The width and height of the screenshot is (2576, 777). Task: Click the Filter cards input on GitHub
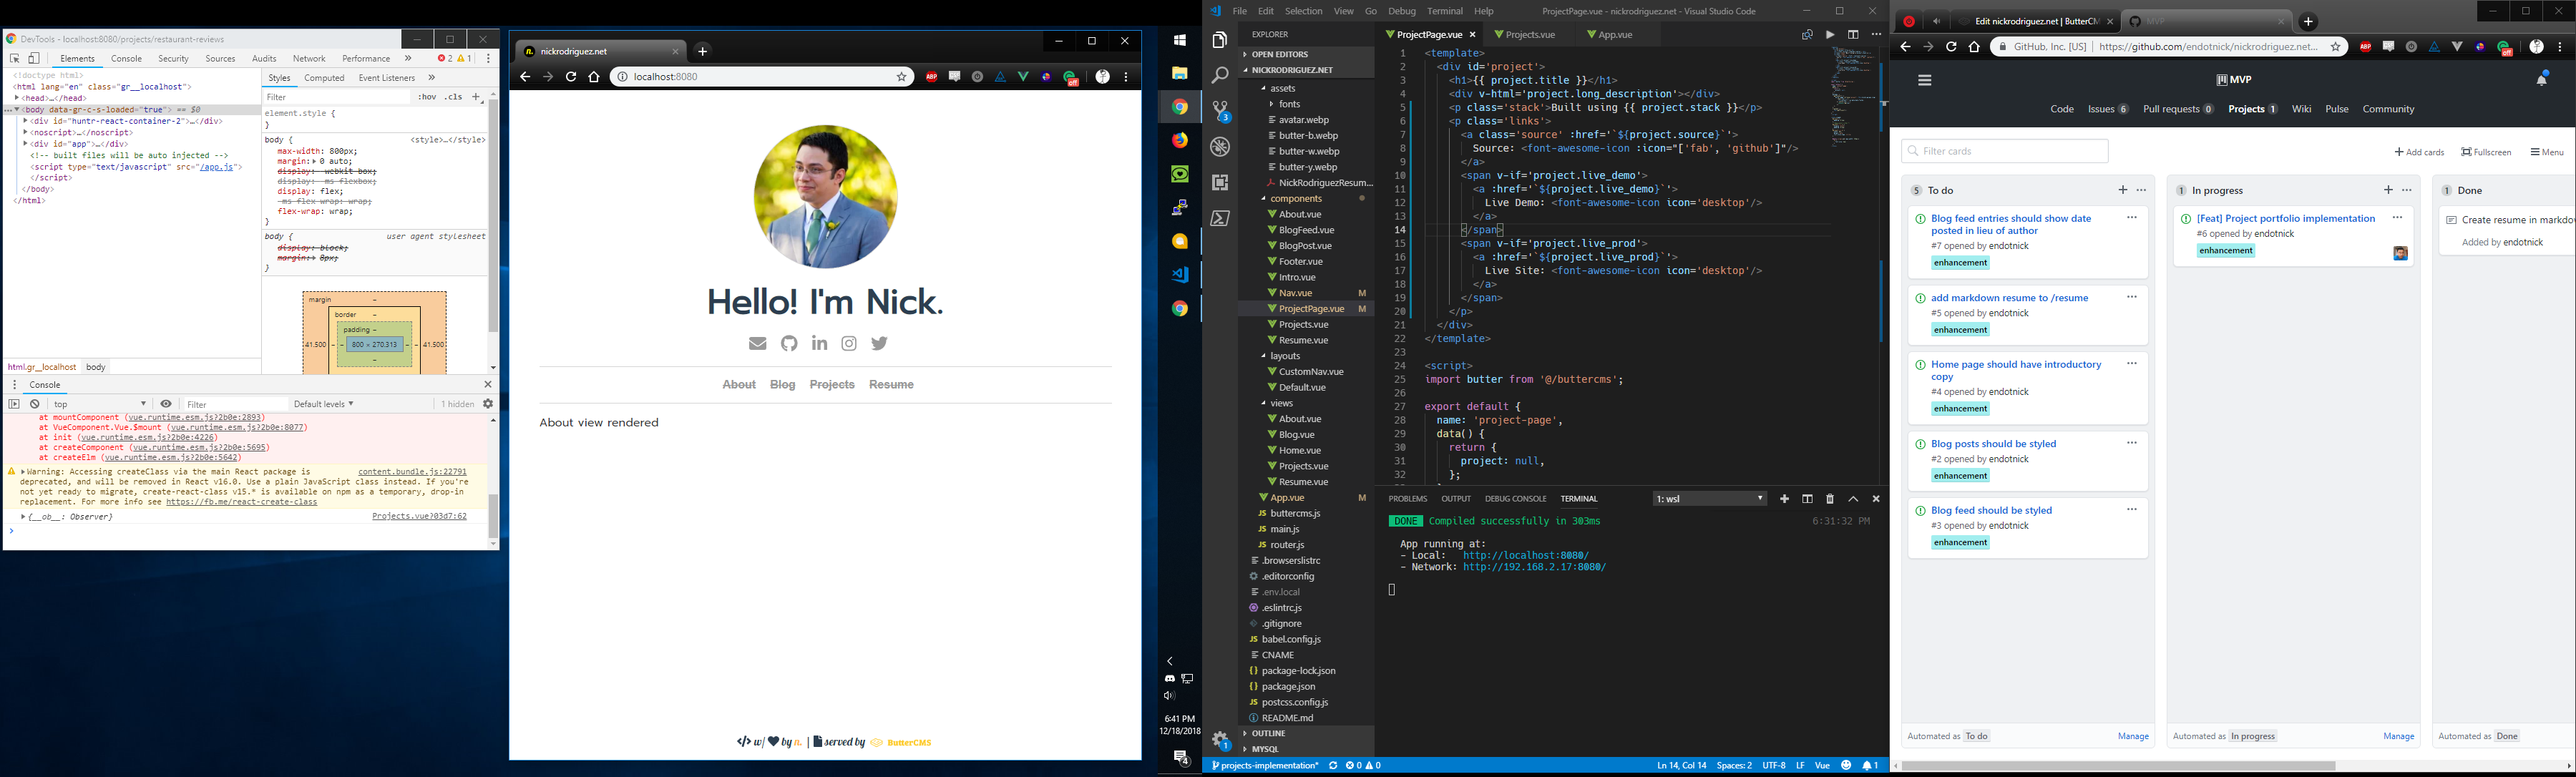2005,151
